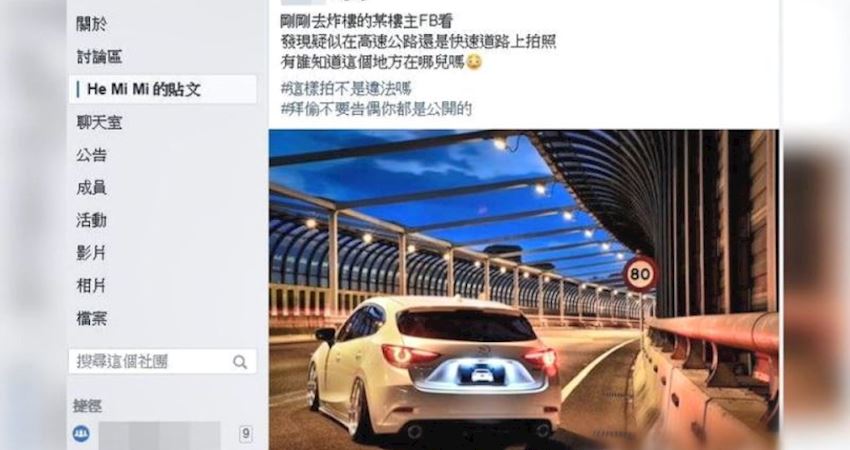This screenshot has height=450, width=850.
Task: Open 檔案 section
Action: [x=91, y=318]
